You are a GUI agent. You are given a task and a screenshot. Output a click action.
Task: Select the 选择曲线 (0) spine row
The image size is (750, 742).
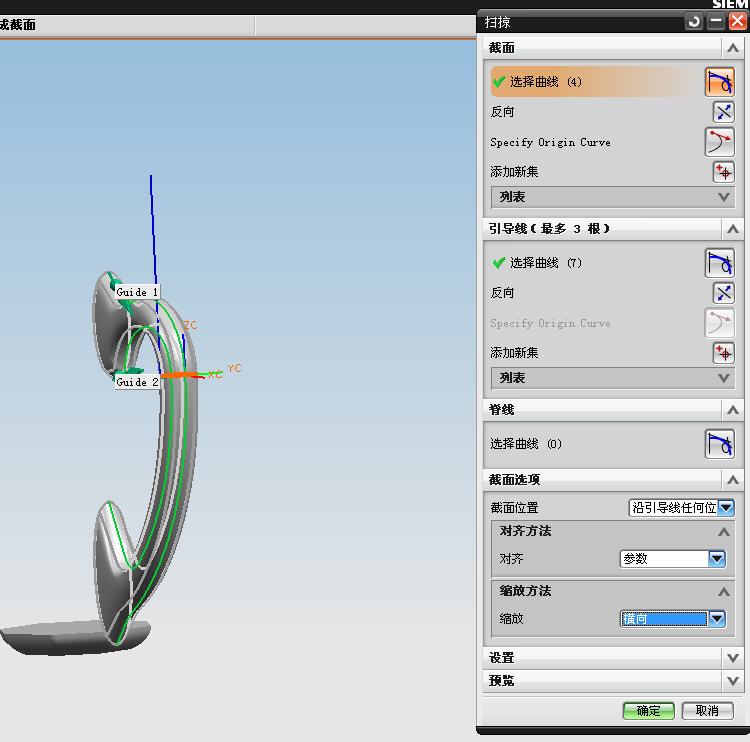point(596,444)
